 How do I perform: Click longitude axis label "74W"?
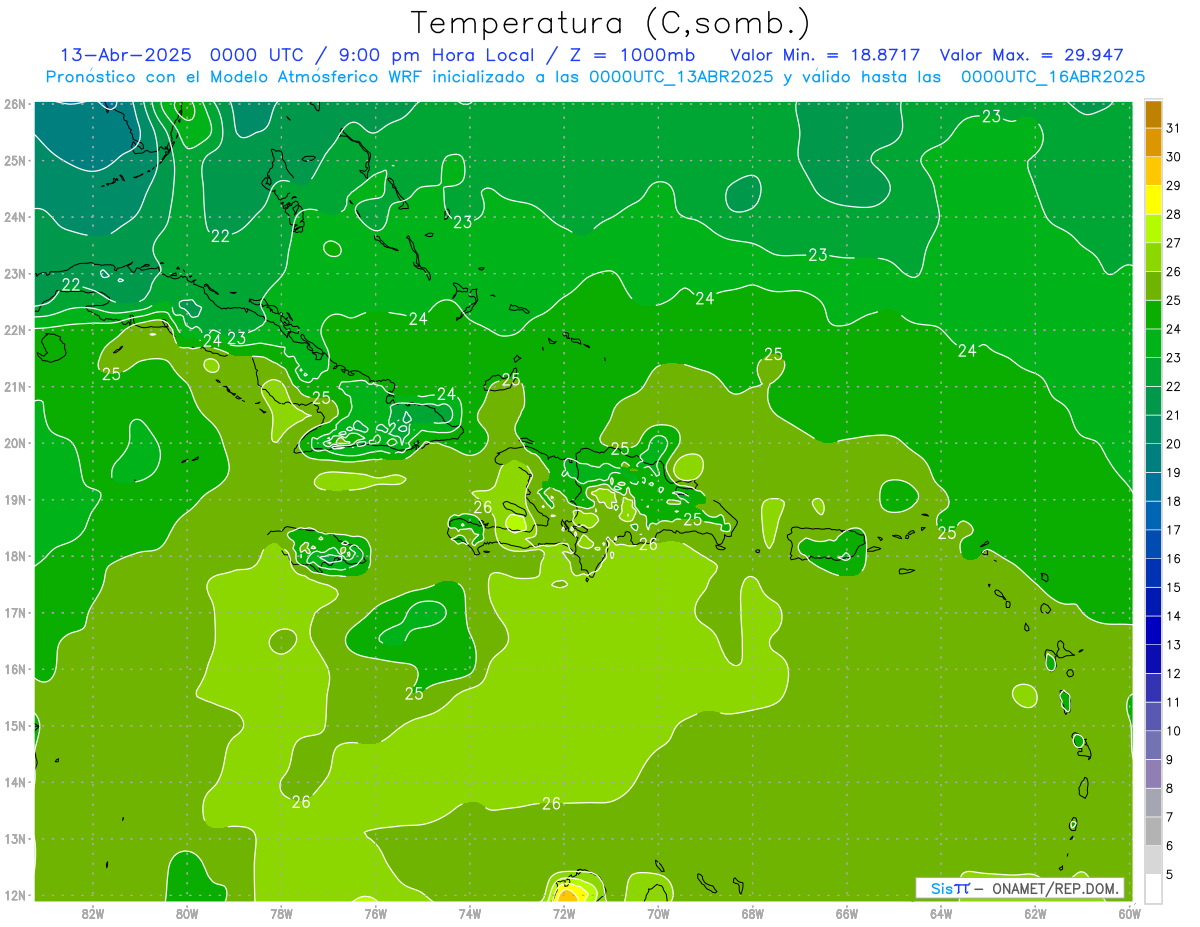tap(470, 913)
